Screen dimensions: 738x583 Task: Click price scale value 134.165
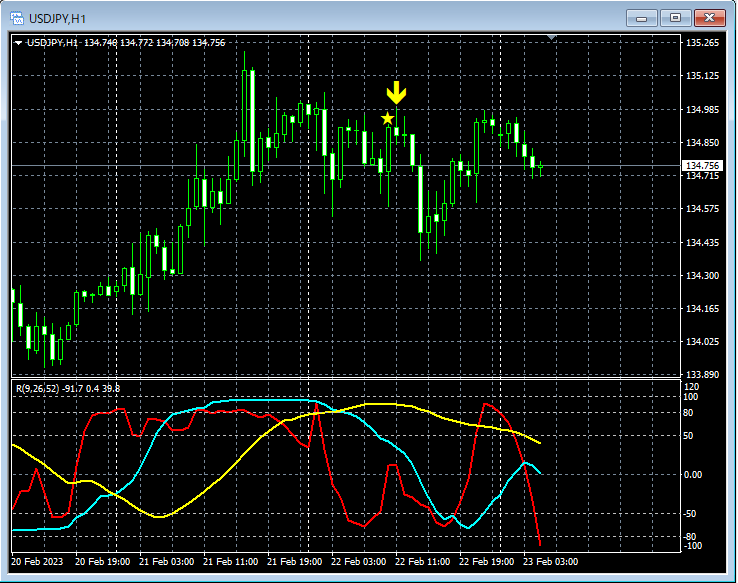[702, 308]
